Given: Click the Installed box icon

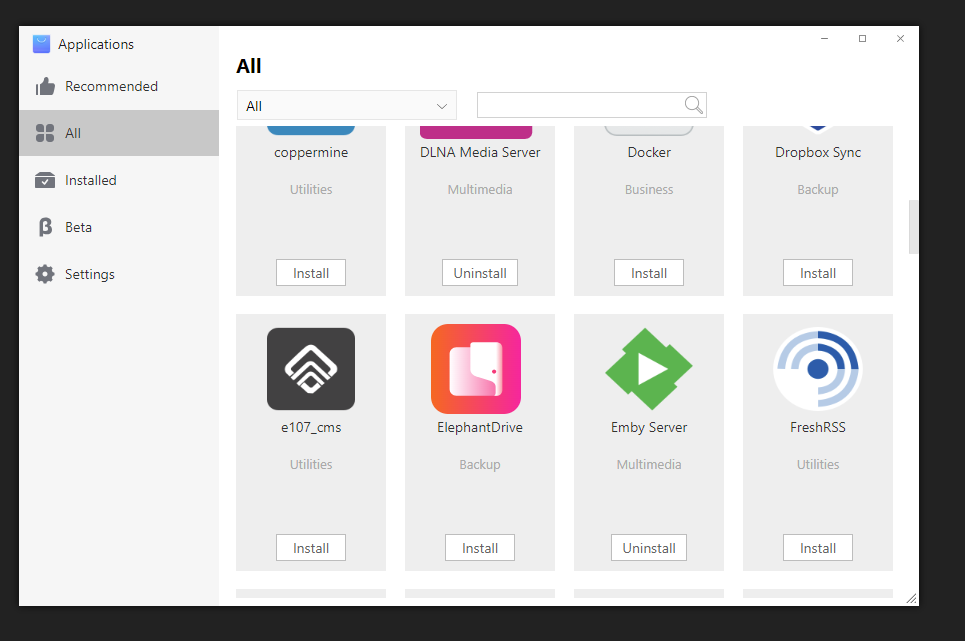Looking at the screenshot, I should coord(45,180).
